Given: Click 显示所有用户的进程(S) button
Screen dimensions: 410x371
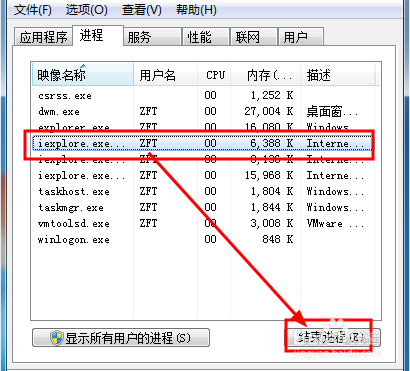Looking at the screenshot, I should coord(121,338).
